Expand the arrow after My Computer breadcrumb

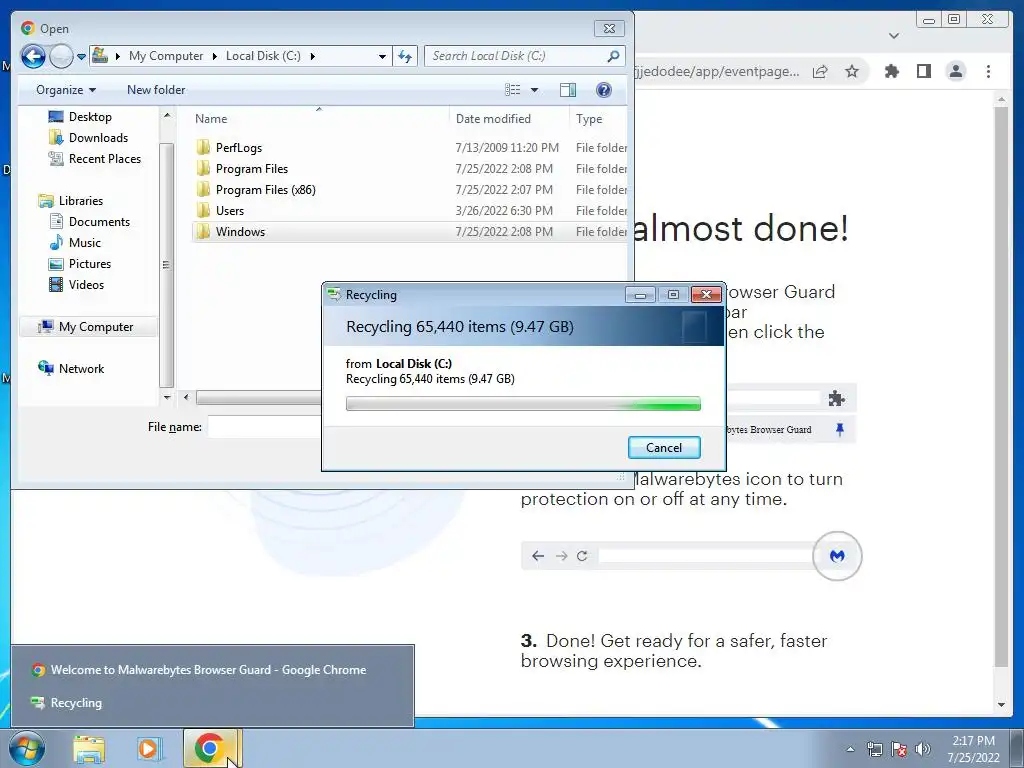coord(214,57)
